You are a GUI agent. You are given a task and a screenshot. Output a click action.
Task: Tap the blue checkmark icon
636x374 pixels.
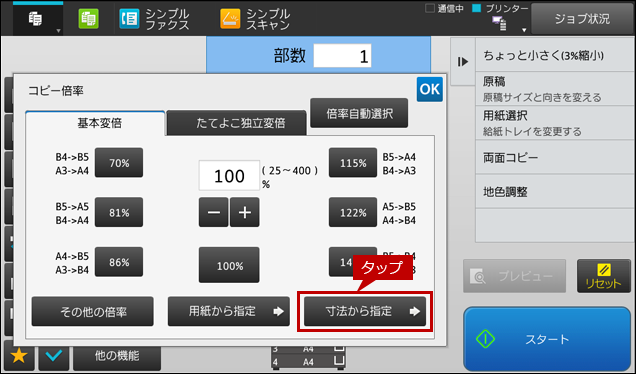click(54, 356)
